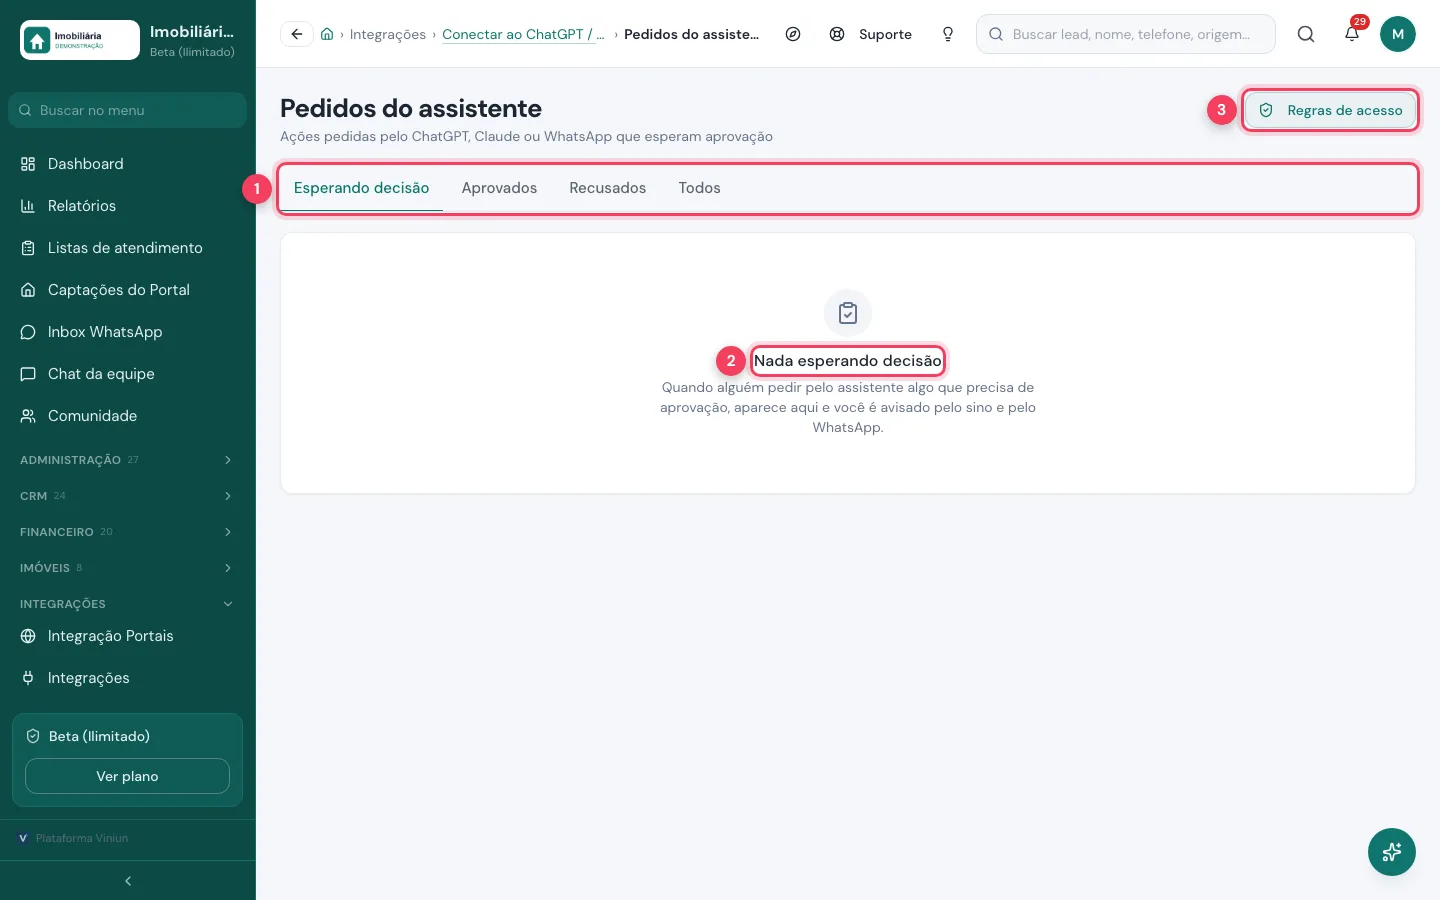Expand the FINANCEIRO section
This screenshot has width=1440, height=900.
click(127, 532)
